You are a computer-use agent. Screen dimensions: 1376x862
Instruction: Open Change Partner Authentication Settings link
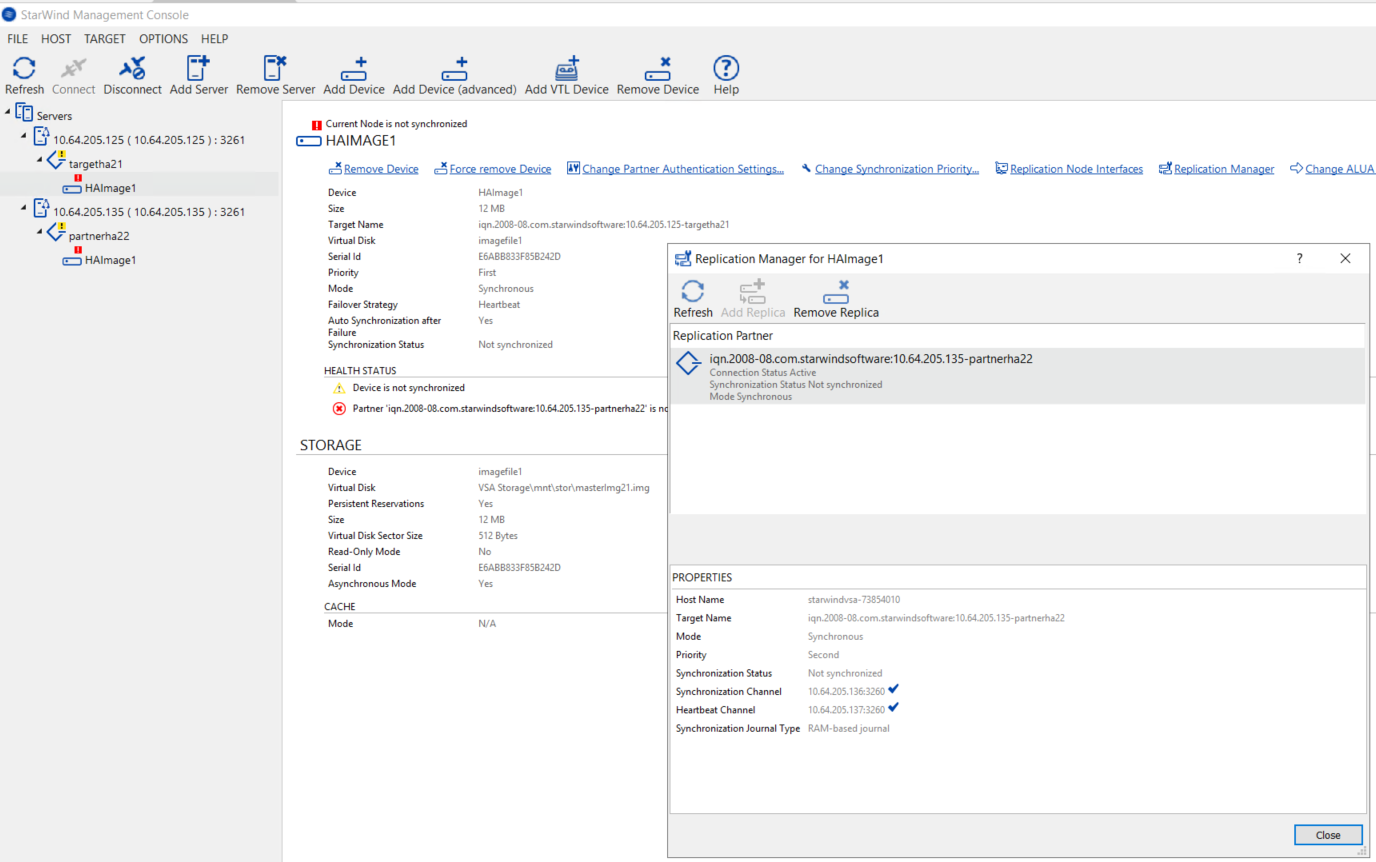[683, 169]
